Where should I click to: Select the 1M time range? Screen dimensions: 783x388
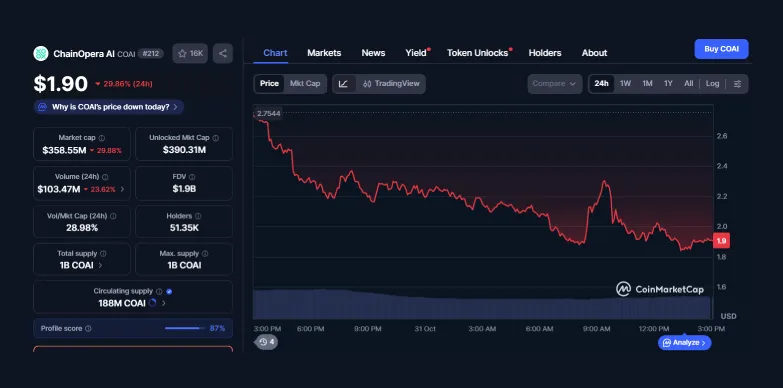pyautogui.click(x=647, y=84)
